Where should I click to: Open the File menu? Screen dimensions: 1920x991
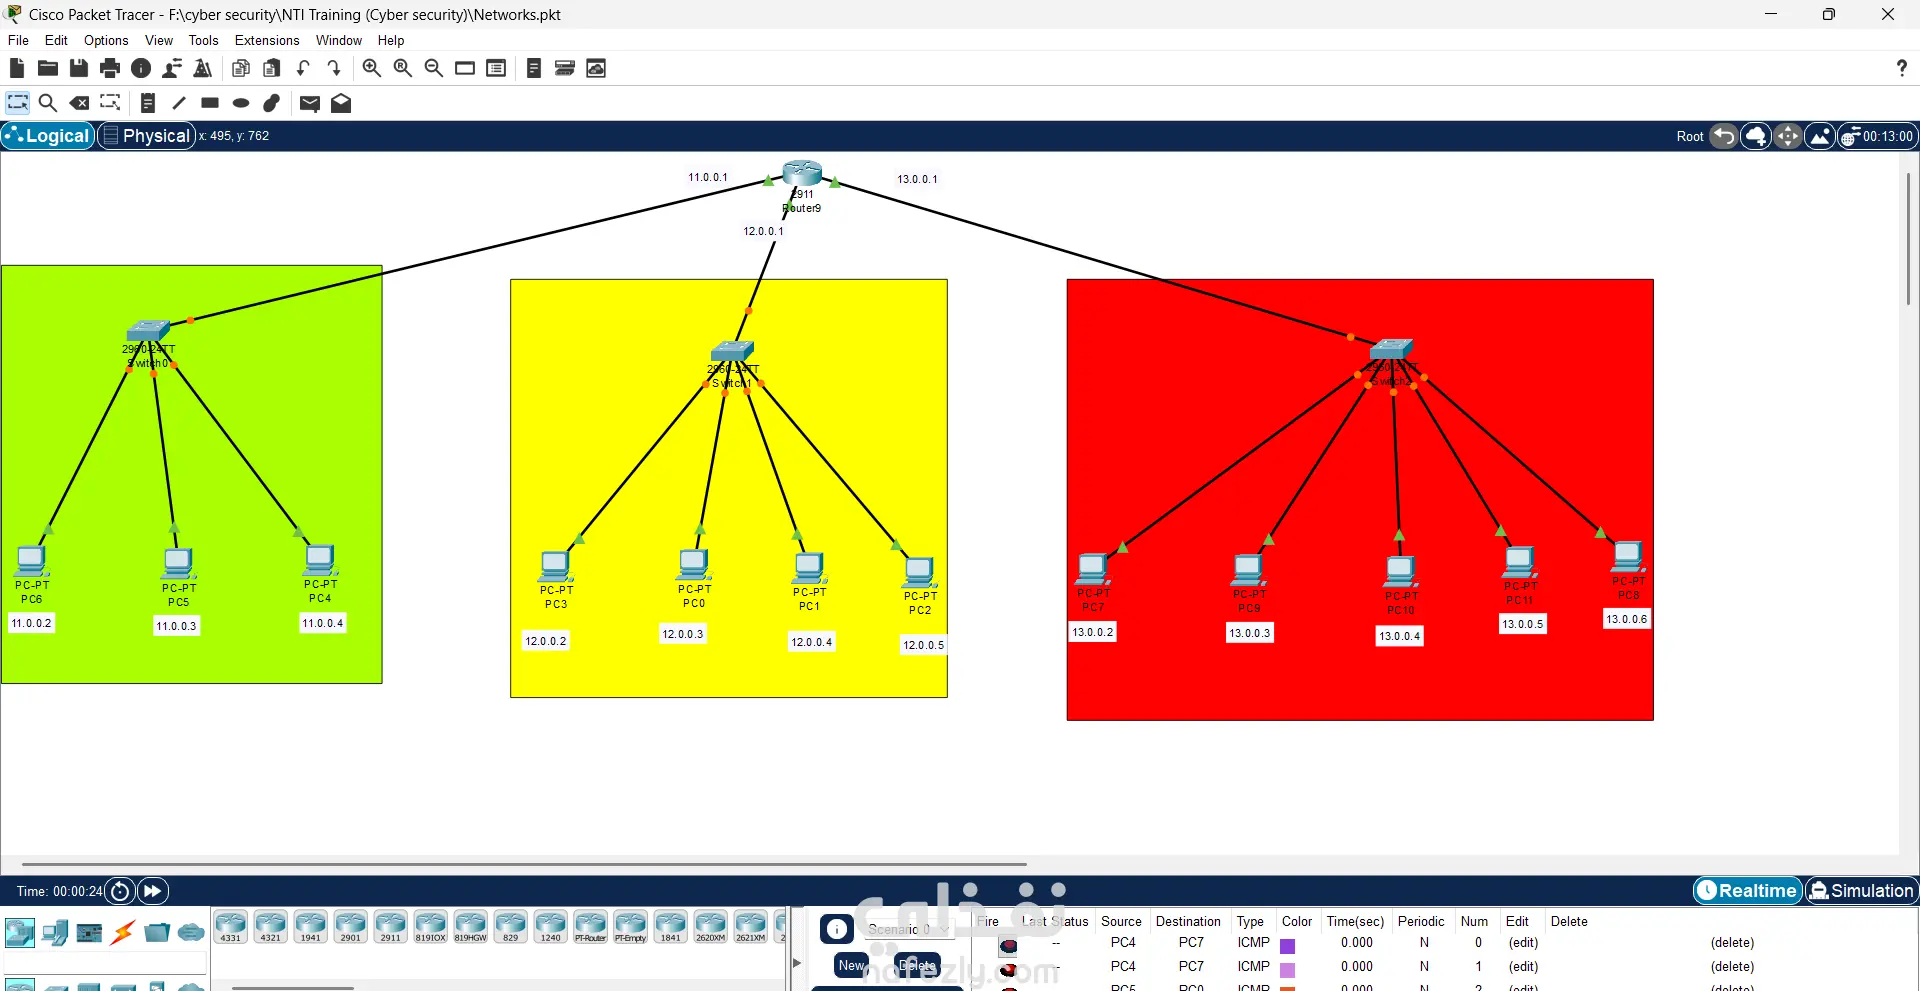(x=18, y=40)
